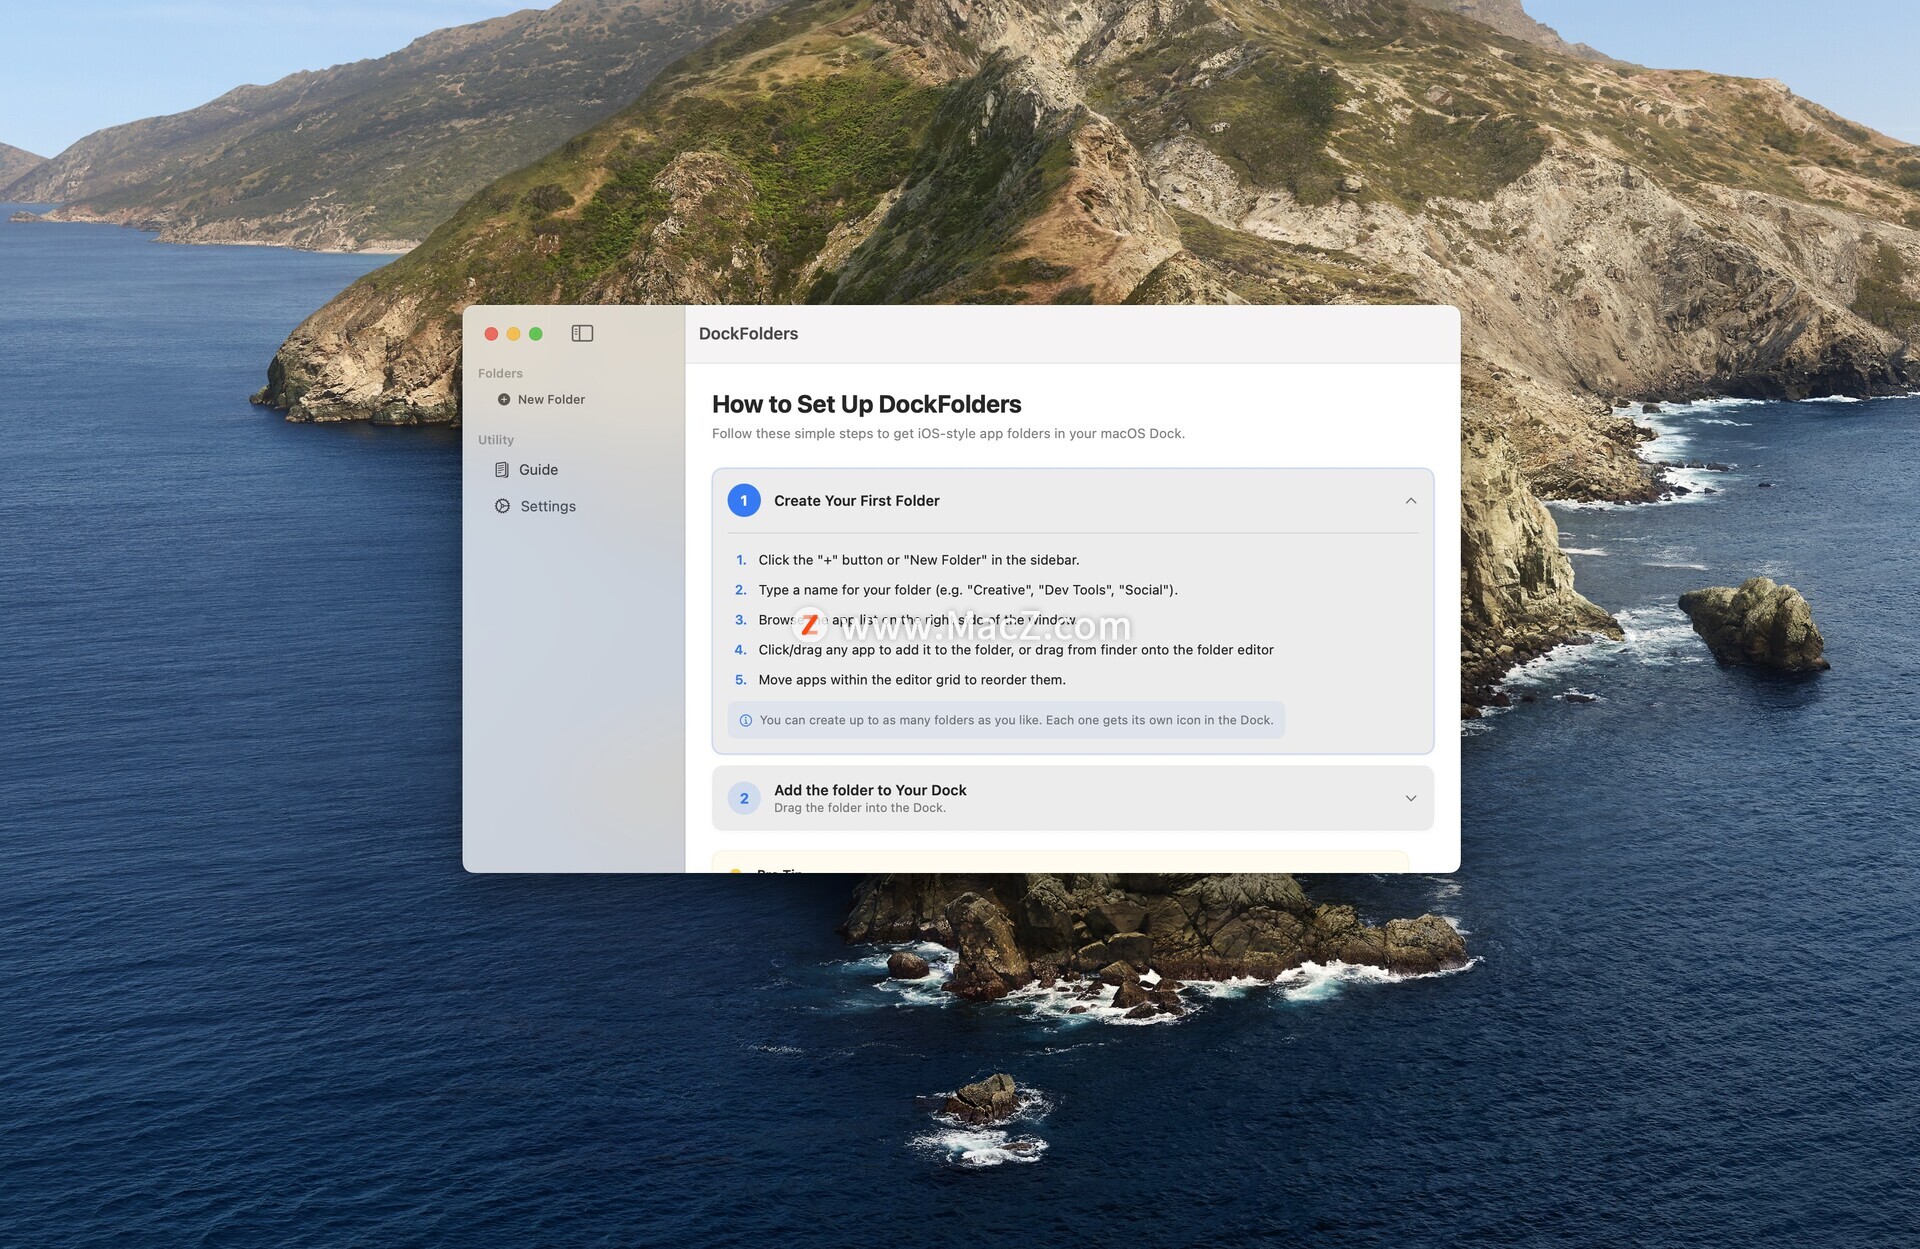
Task: Click the tip 'You can create up to as many folders'
Action: (1016, 720)
